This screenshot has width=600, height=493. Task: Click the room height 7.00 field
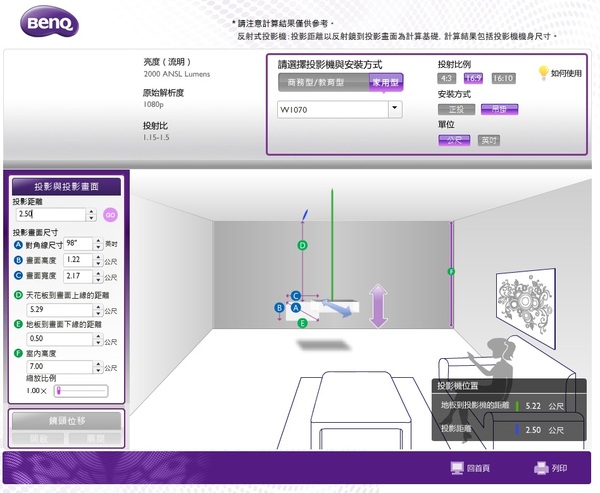click(60, 367)
